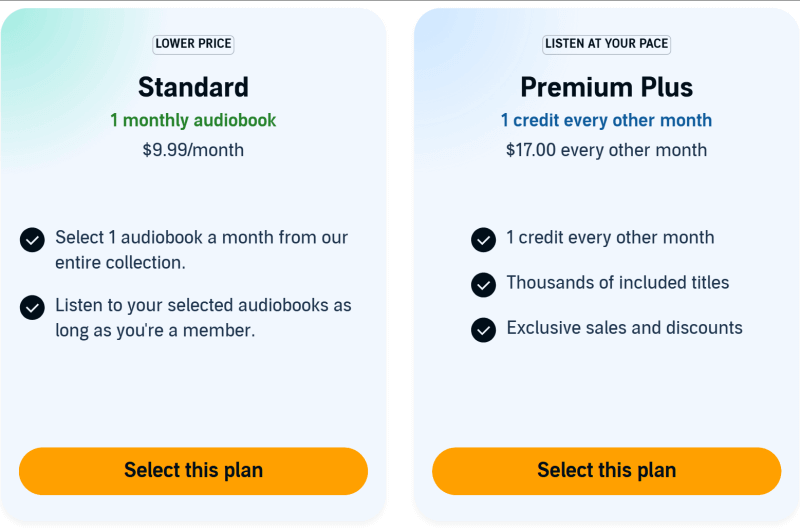Click checkmark icon beside Select 1 audiobook a month
800x529 pixels.
[x=32, y=239]
